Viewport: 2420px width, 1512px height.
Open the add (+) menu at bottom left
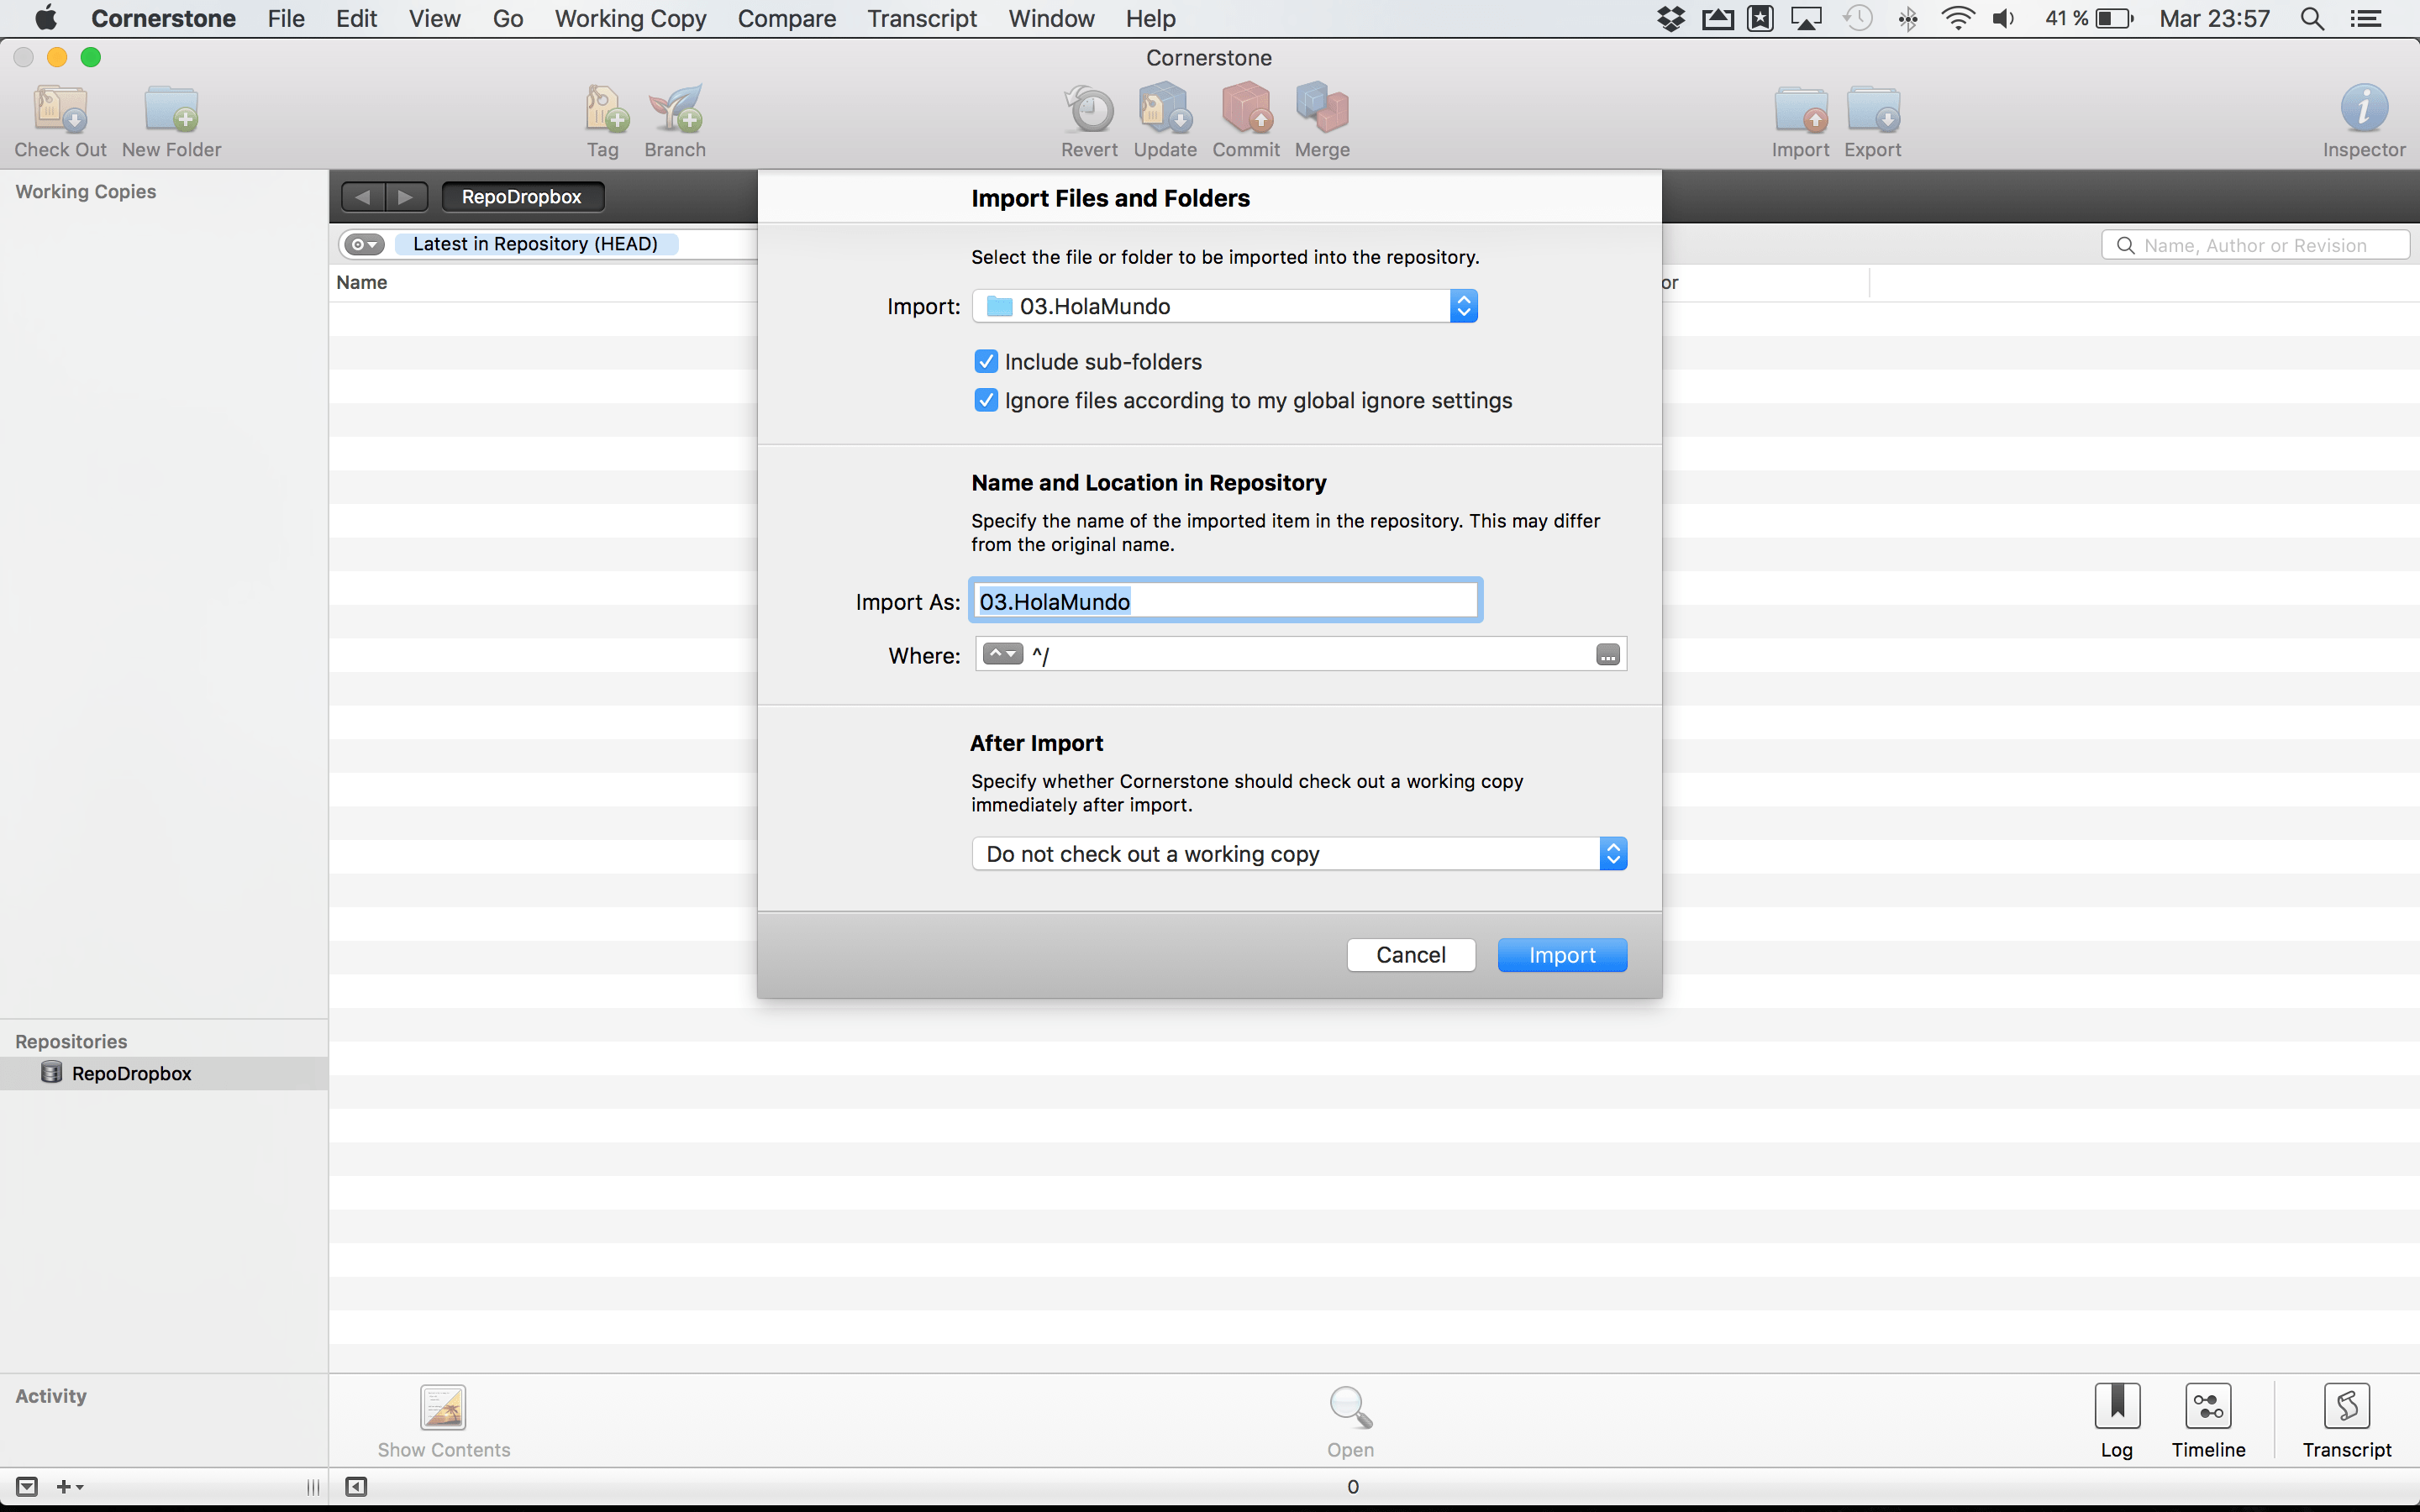pyautogui.click(x=69, y=1487)
